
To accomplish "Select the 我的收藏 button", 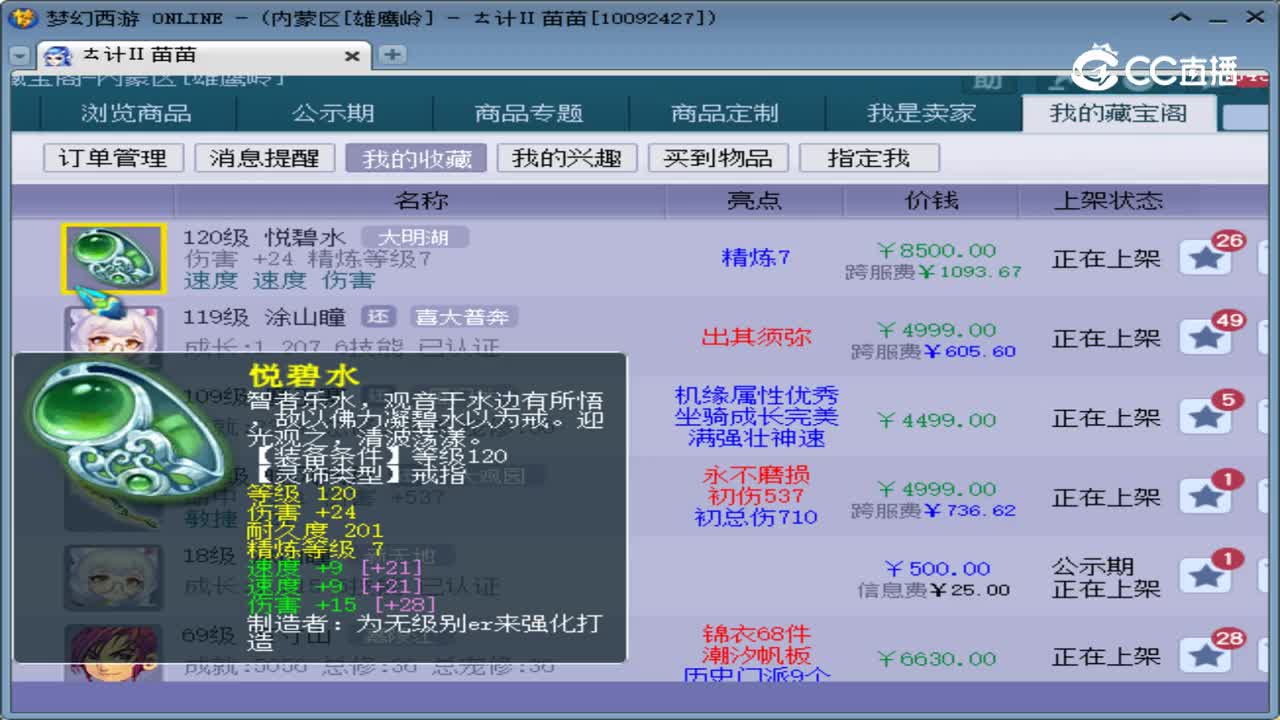I will pos(416,158).
